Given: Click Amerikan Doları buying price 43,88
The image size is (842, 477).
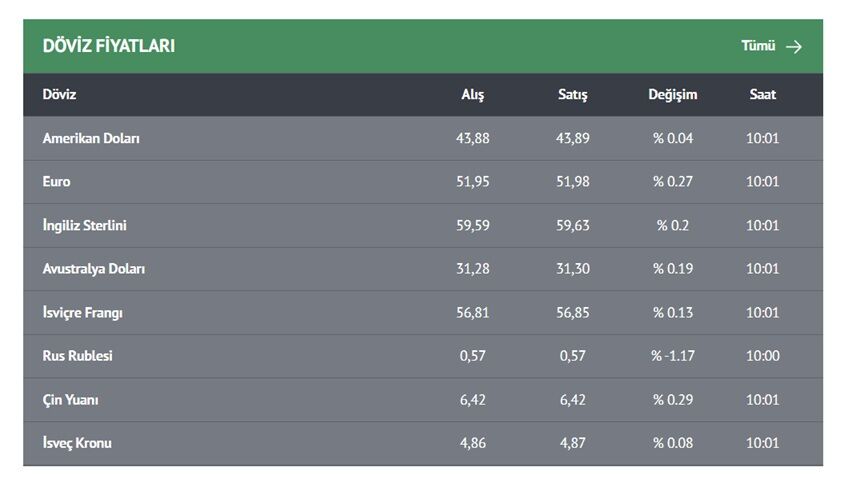Looking at the screenshot, I should point(472,138).
